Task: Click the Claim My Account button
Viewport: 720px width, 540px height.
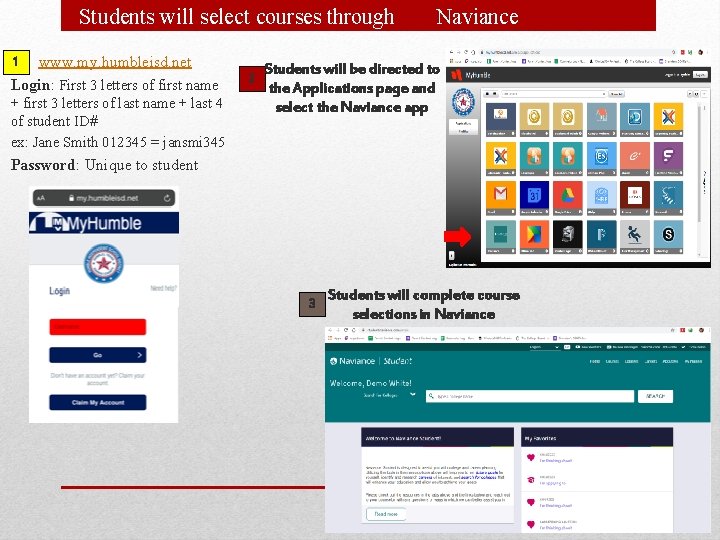Action: coord(98,402)
